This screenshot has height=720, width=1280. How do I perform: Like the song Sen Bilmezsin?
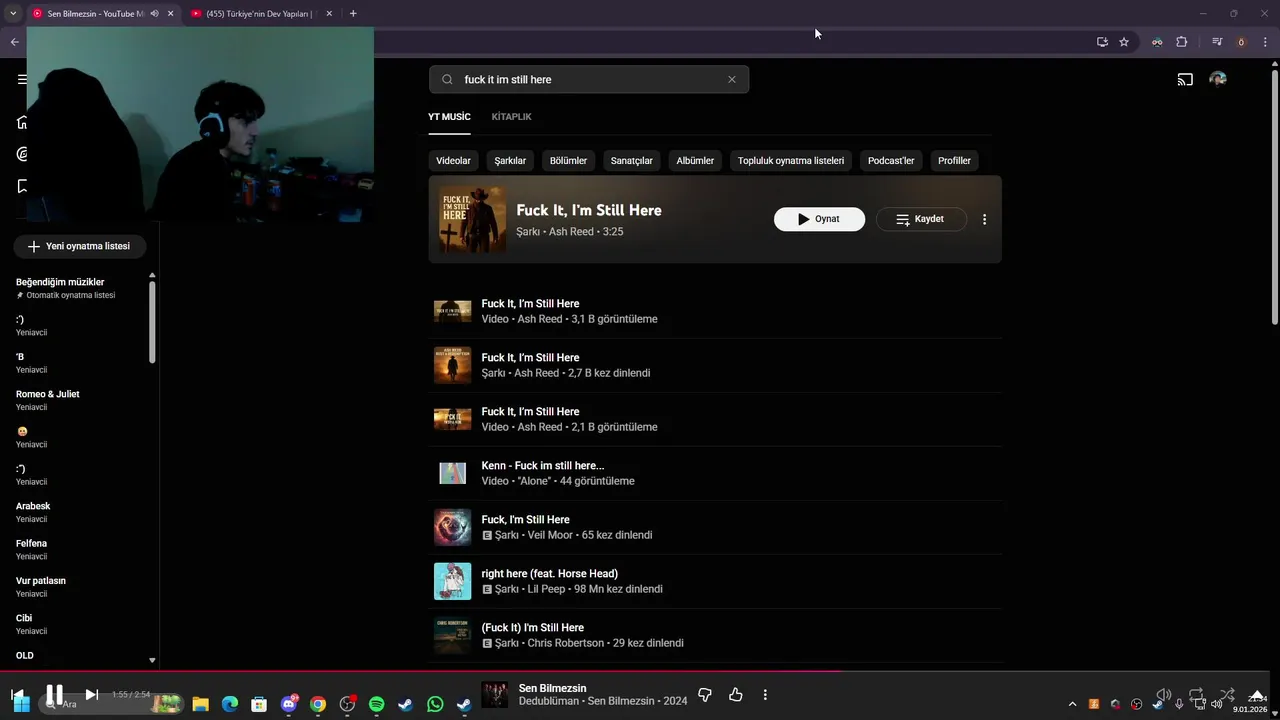[736, 695]
